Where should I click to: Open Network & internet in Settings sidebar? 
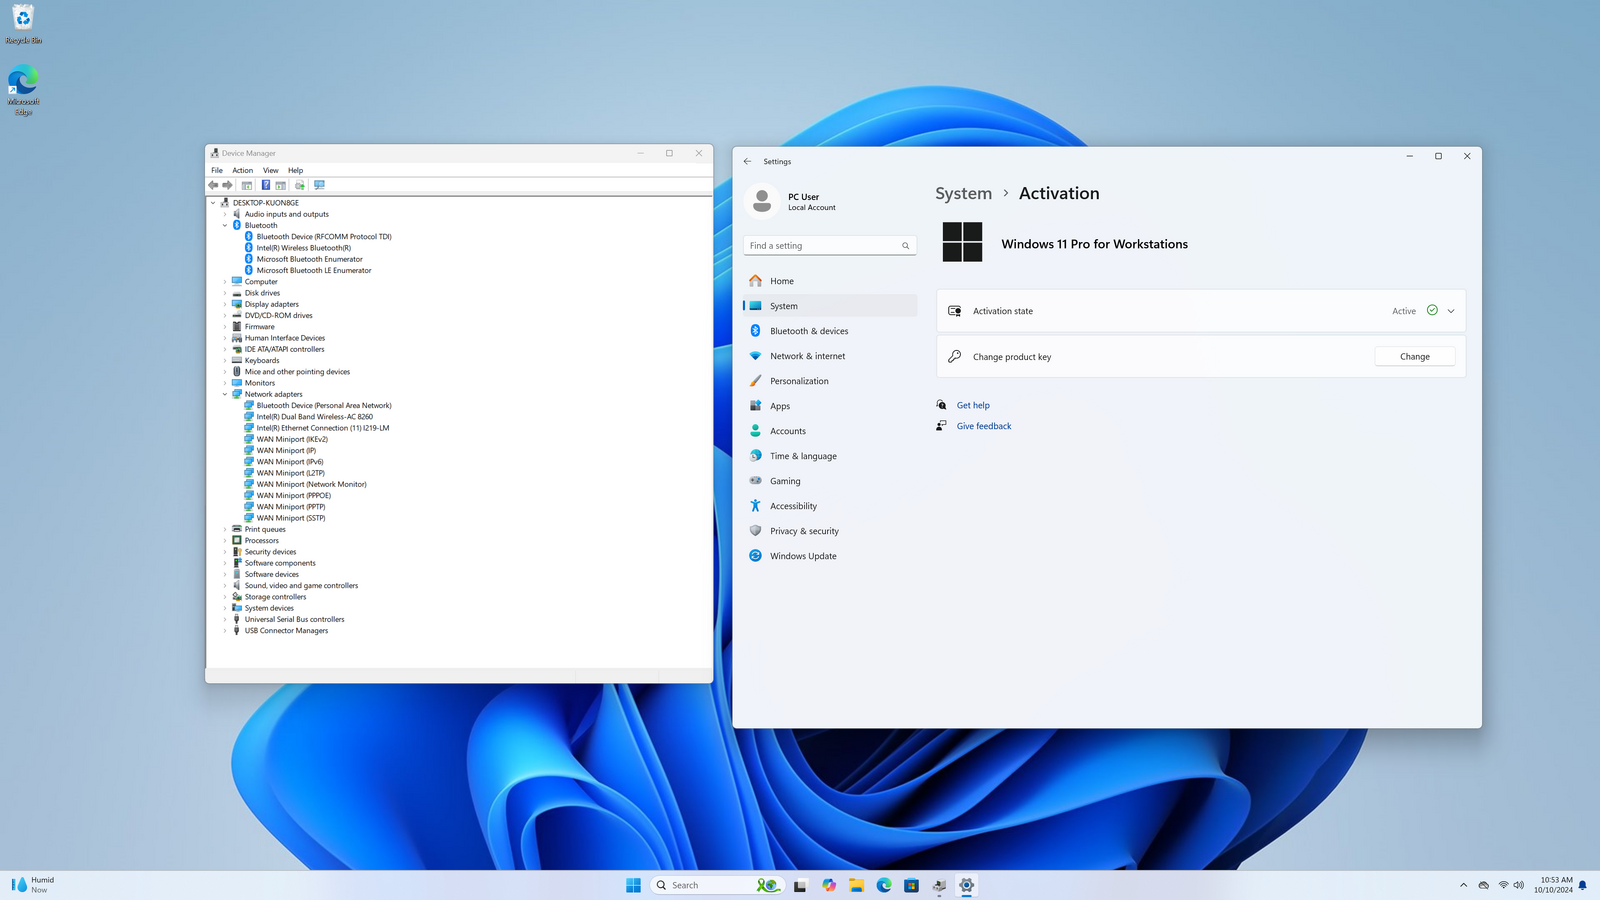[x=830, y=356]
